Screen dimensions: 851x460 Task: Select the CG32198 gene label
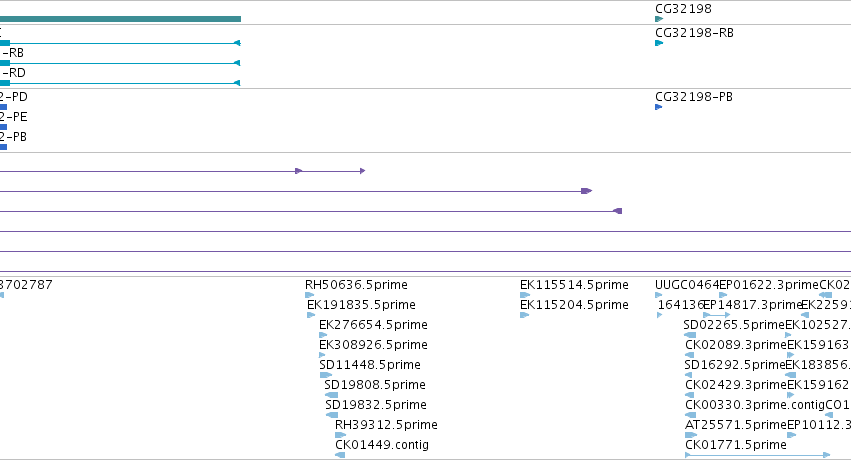click(x=683, y=9)
